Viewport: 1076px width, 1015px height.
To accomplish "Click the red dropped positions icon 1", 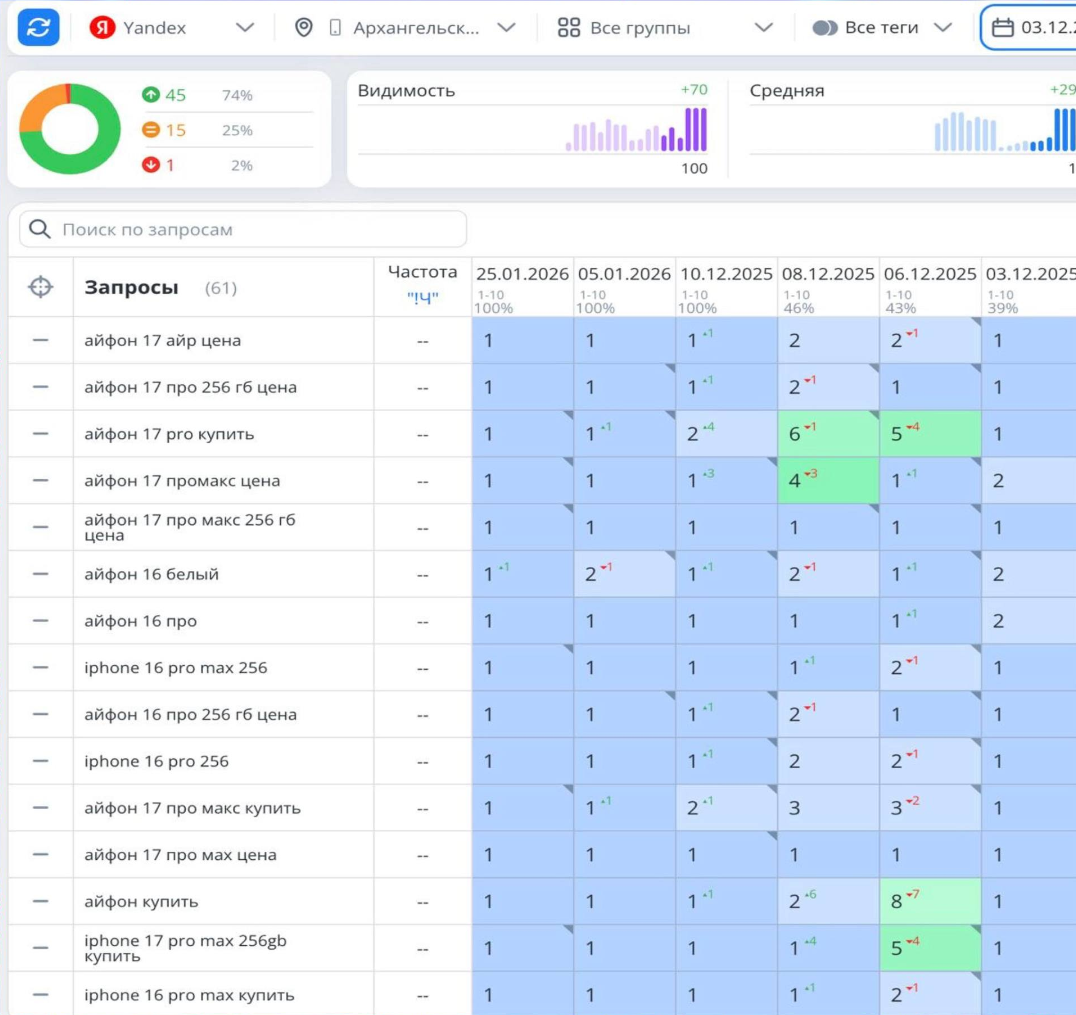I will coord(151,165).
